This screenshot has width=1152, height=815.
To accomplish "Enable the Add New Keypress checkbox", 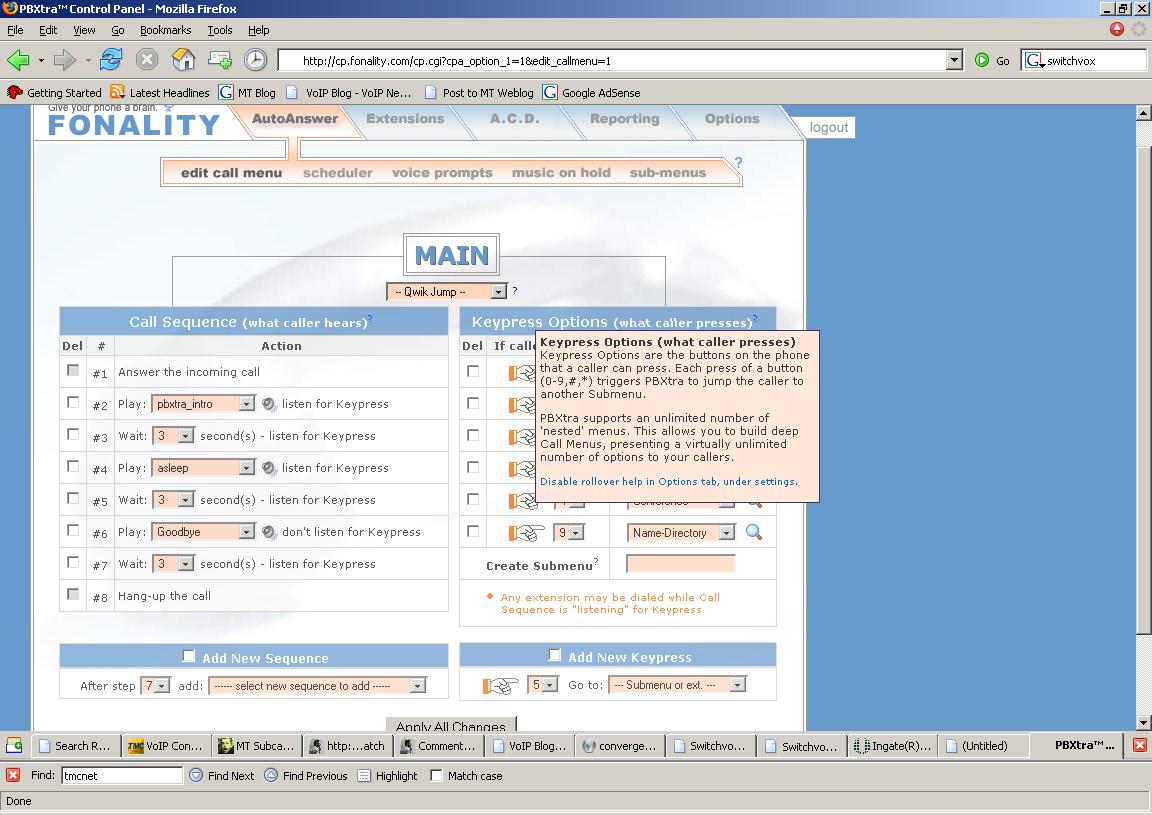I will pyautogui.click(x=555, y=655).
